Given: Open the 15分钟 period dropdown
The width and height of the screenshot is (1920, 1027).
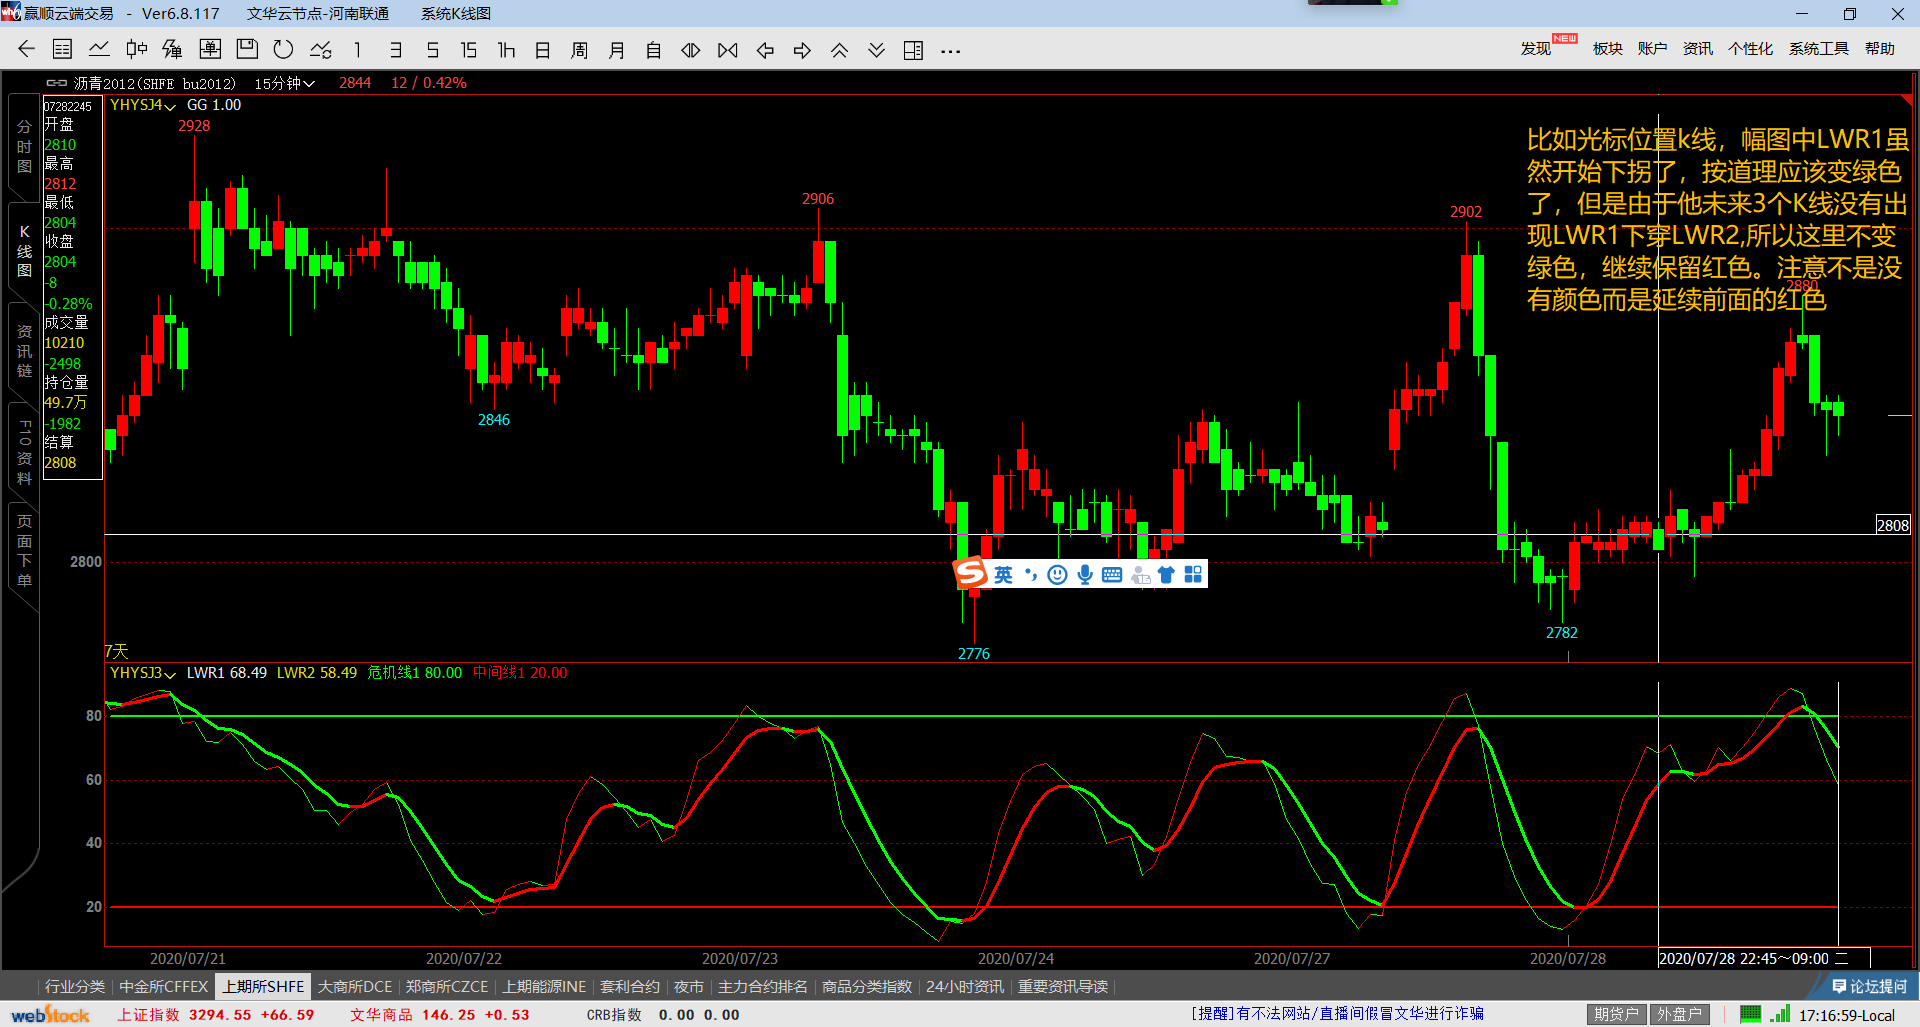Looking at the screenshot, I should click(285, 83).
